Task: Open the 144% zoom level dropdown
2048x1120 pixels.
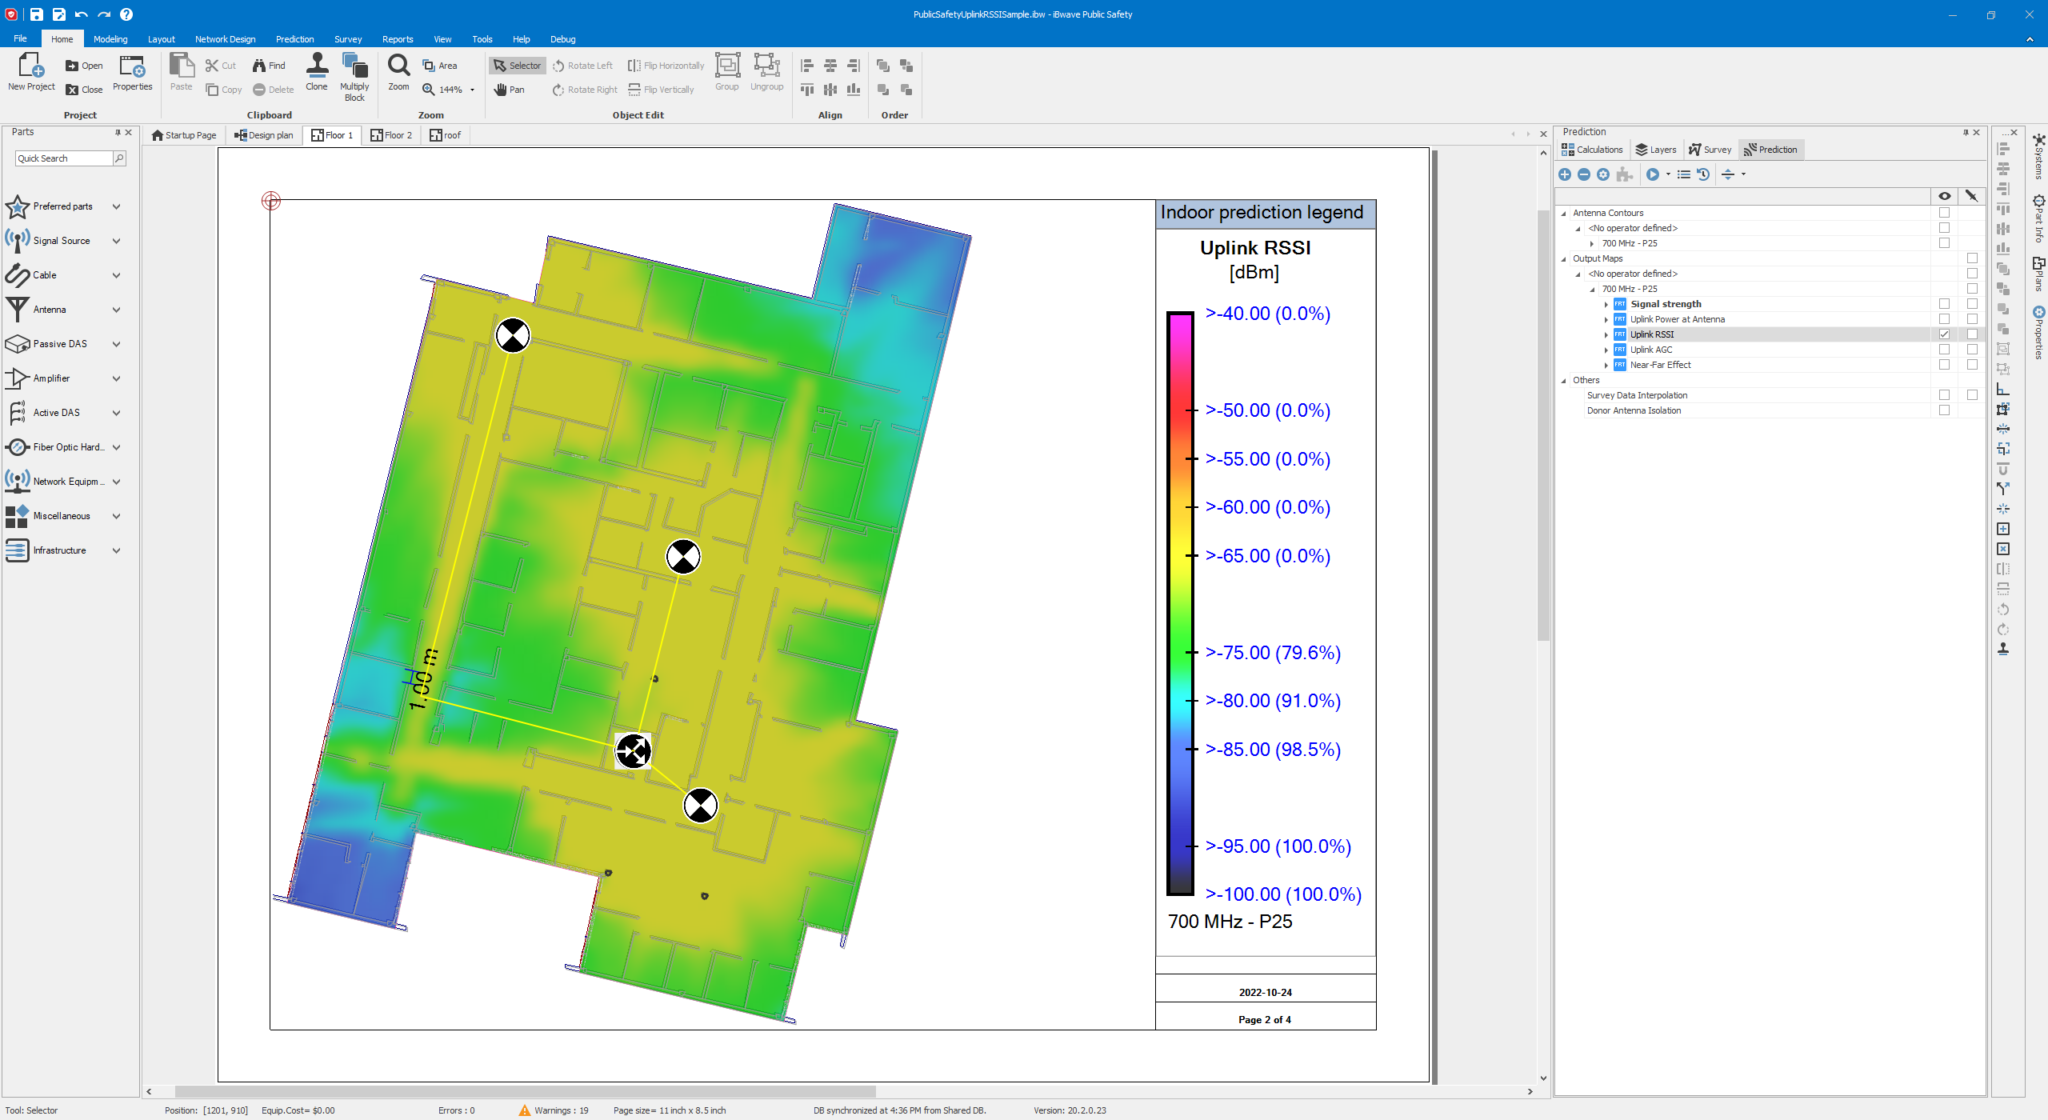Action: coord(471,89)
